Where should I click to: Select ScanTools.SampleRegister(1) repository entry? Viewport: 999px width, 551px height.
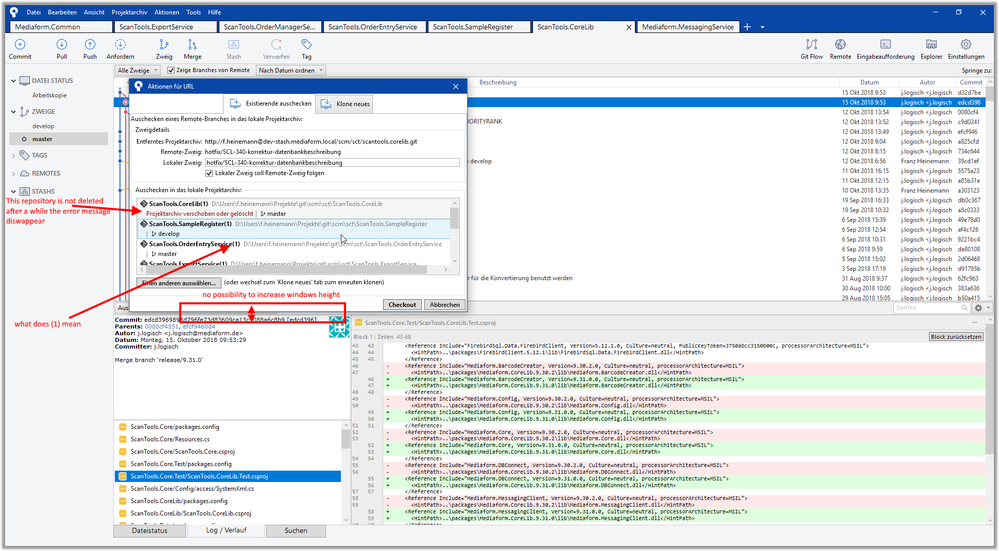(294, 229)
